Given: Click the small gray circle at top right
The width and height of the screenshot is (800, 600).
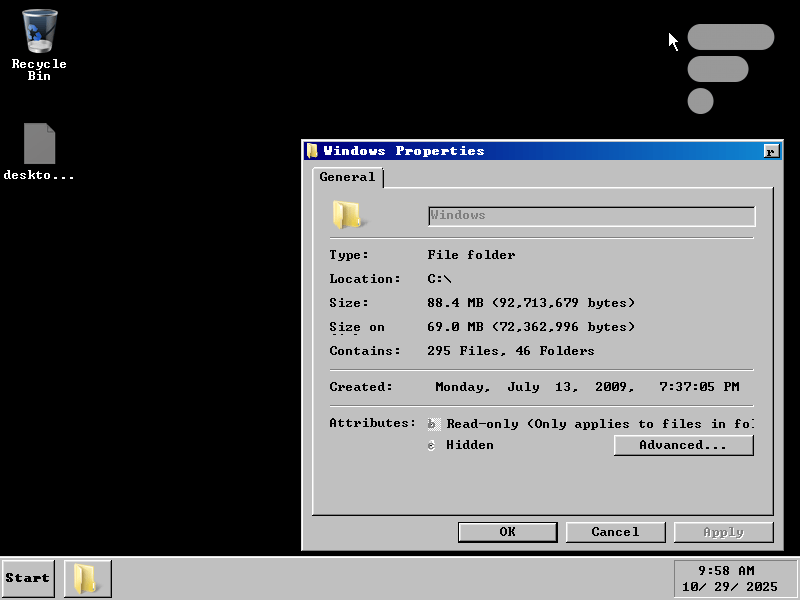Looking at the screenshot, I should coord(700,101).
